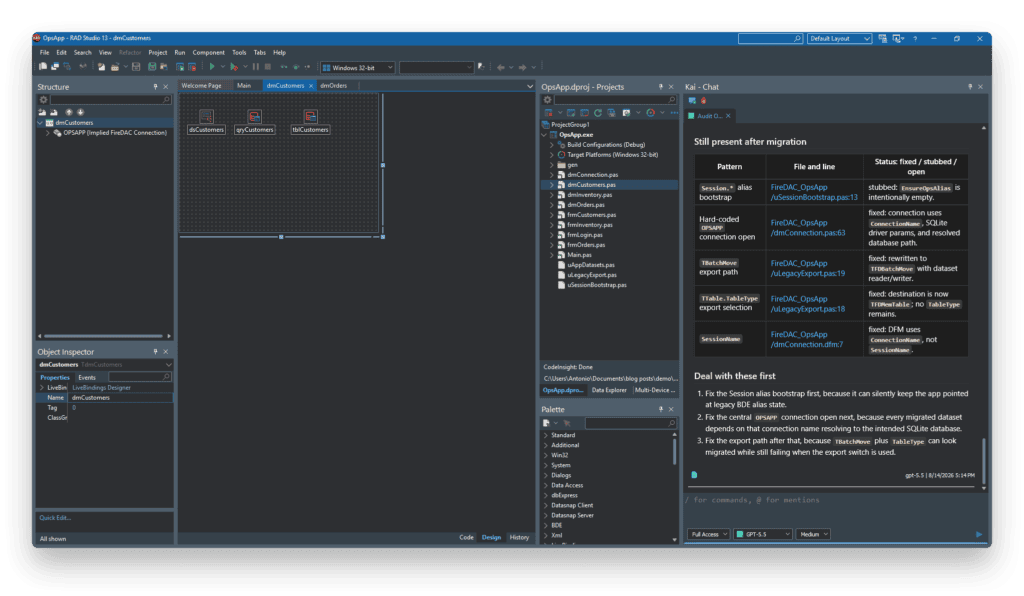Expand the LiveBindings Designer property
Viewport: 1024px width, 596px height.
[x=42, y=388]
